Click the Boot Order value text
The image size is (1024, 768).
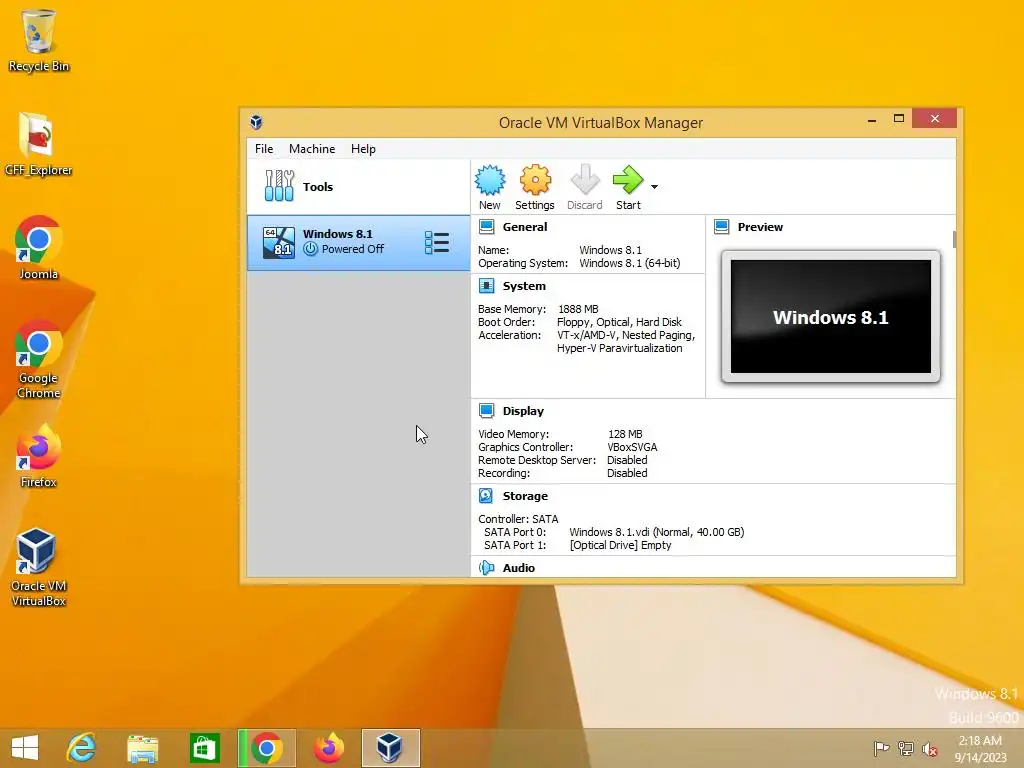tap(619, 322)
